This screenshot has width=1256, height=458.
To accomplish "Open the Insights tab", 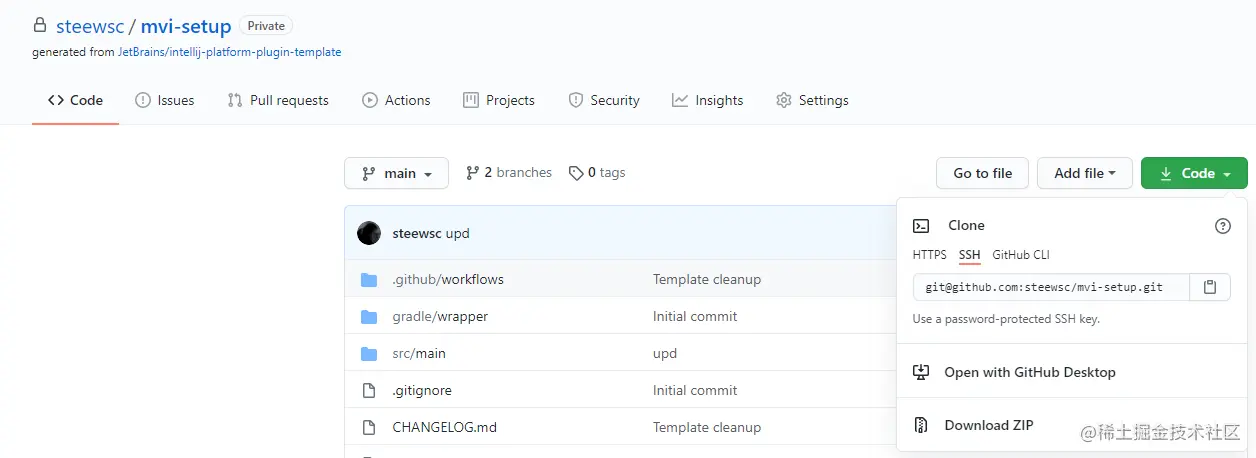I will pos(708,100).
